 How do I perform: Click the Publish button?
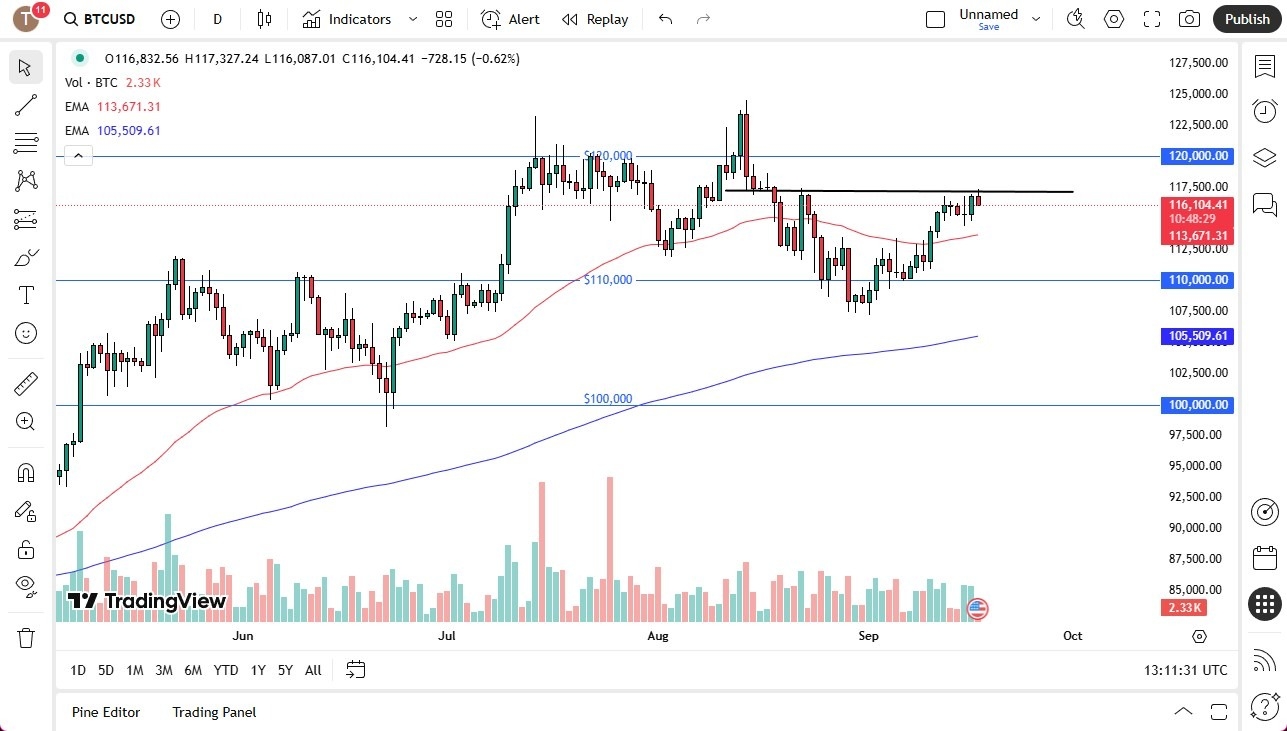1247,18
